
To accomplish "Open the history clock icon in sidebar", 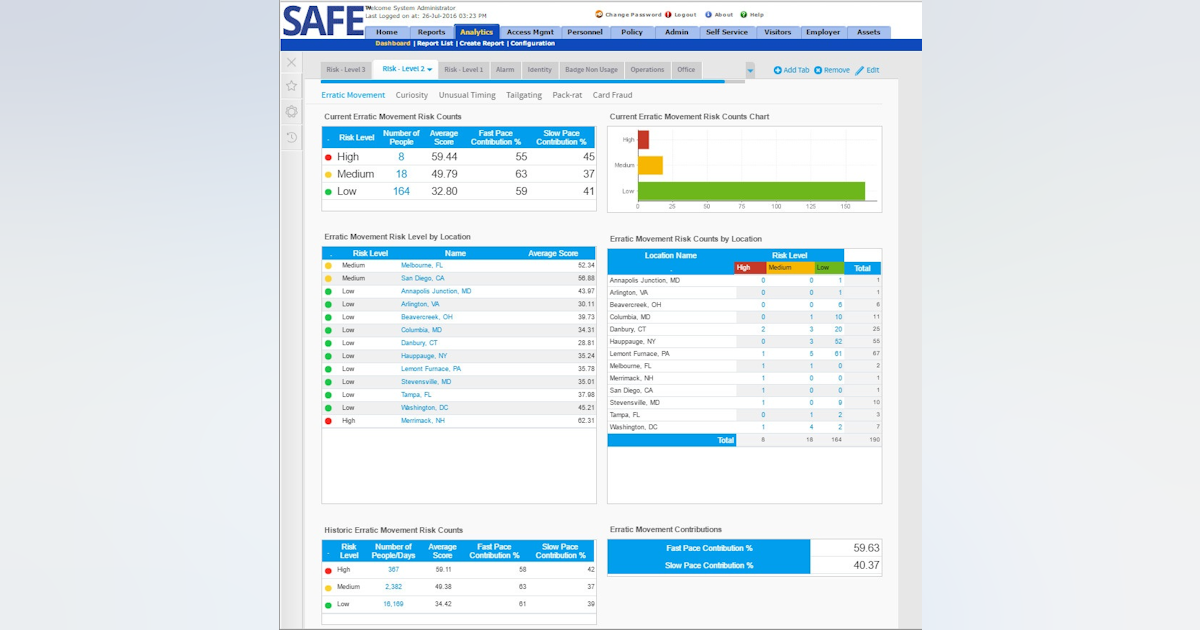I will [x=291, y=137].
